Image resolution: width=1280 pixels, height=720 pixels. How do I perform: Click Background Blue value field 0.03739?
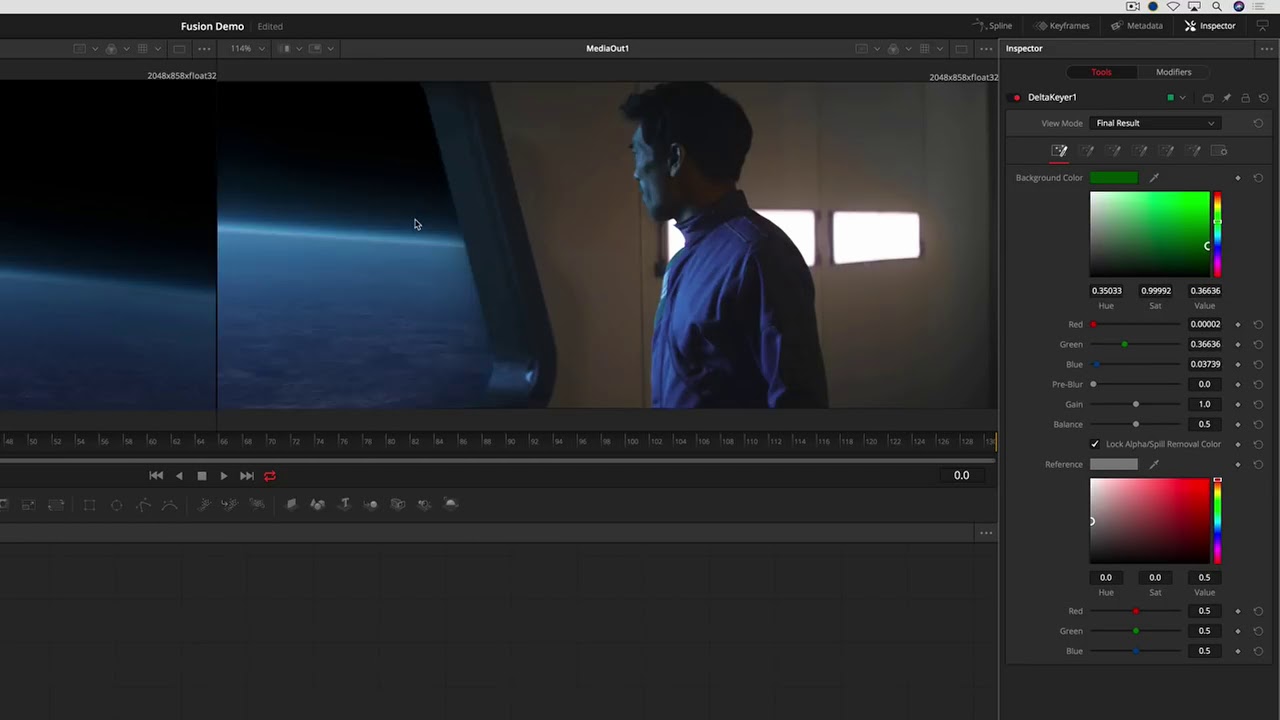pyautogui.click(x=1205, y=364)
